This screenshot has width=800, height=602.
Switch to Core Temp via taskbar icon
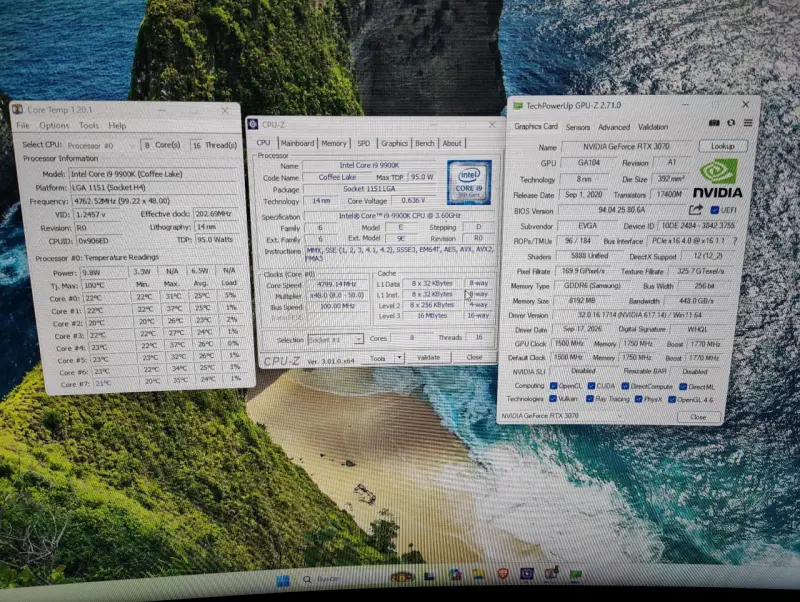pyautogui.click(x=551, y=573)
